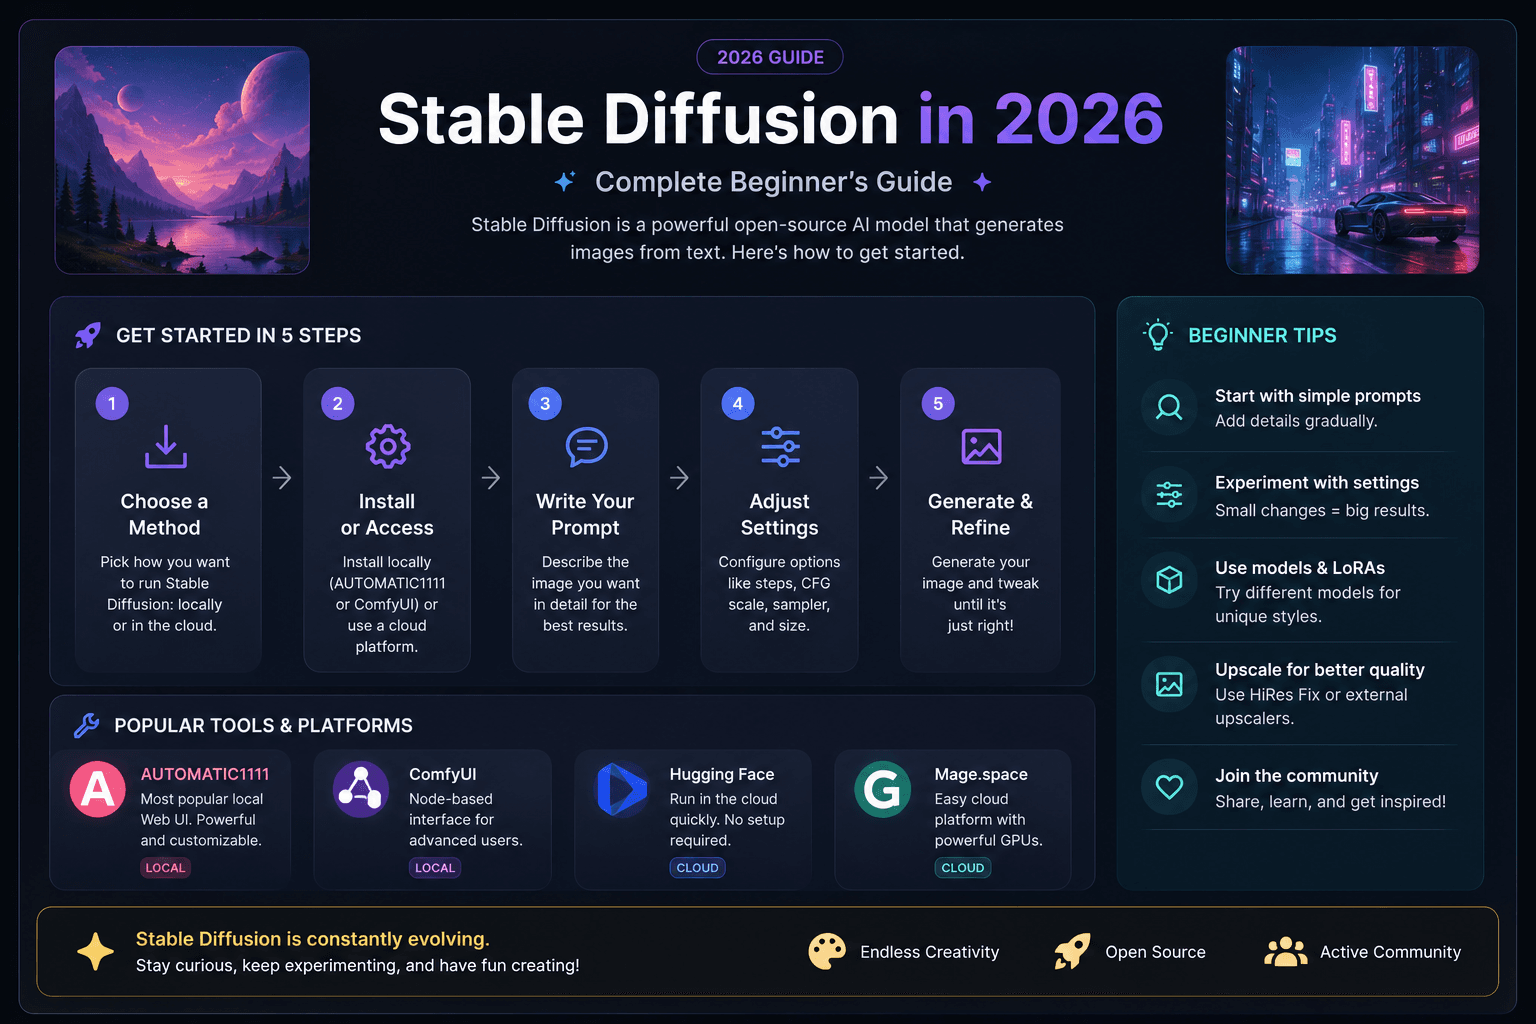
Task: Click the rocket icon beside Open Source
Action: click(1072, 951)
